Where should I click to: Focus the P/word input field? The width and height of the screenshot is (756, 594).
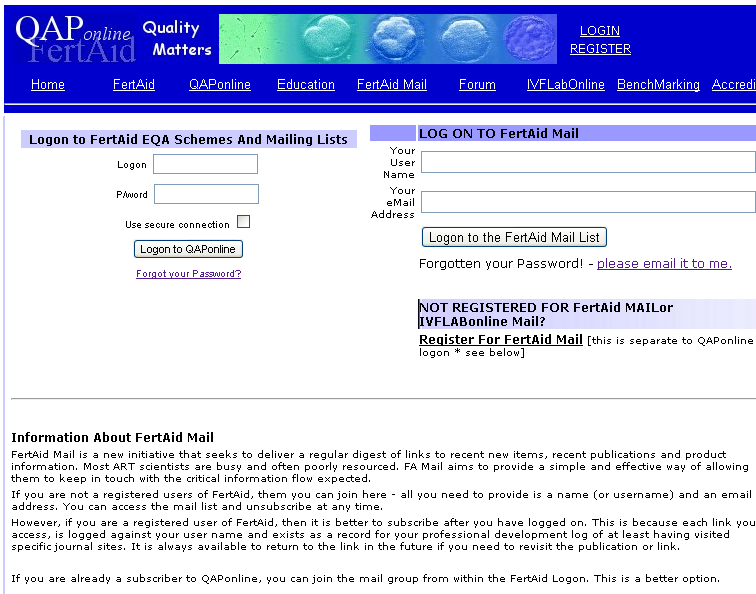point(206,194)
